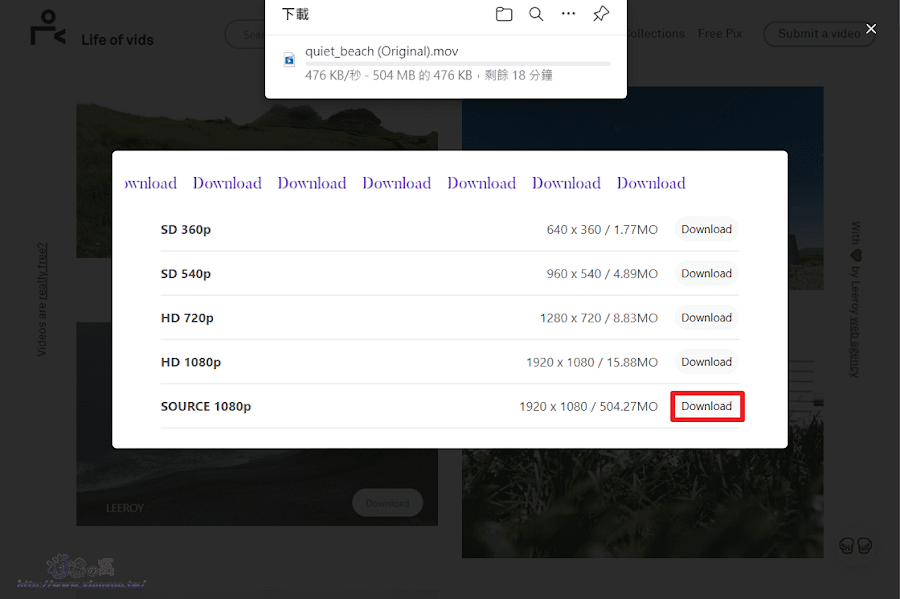Click the emoji chat icon bottom right

[x=855, y=545]
